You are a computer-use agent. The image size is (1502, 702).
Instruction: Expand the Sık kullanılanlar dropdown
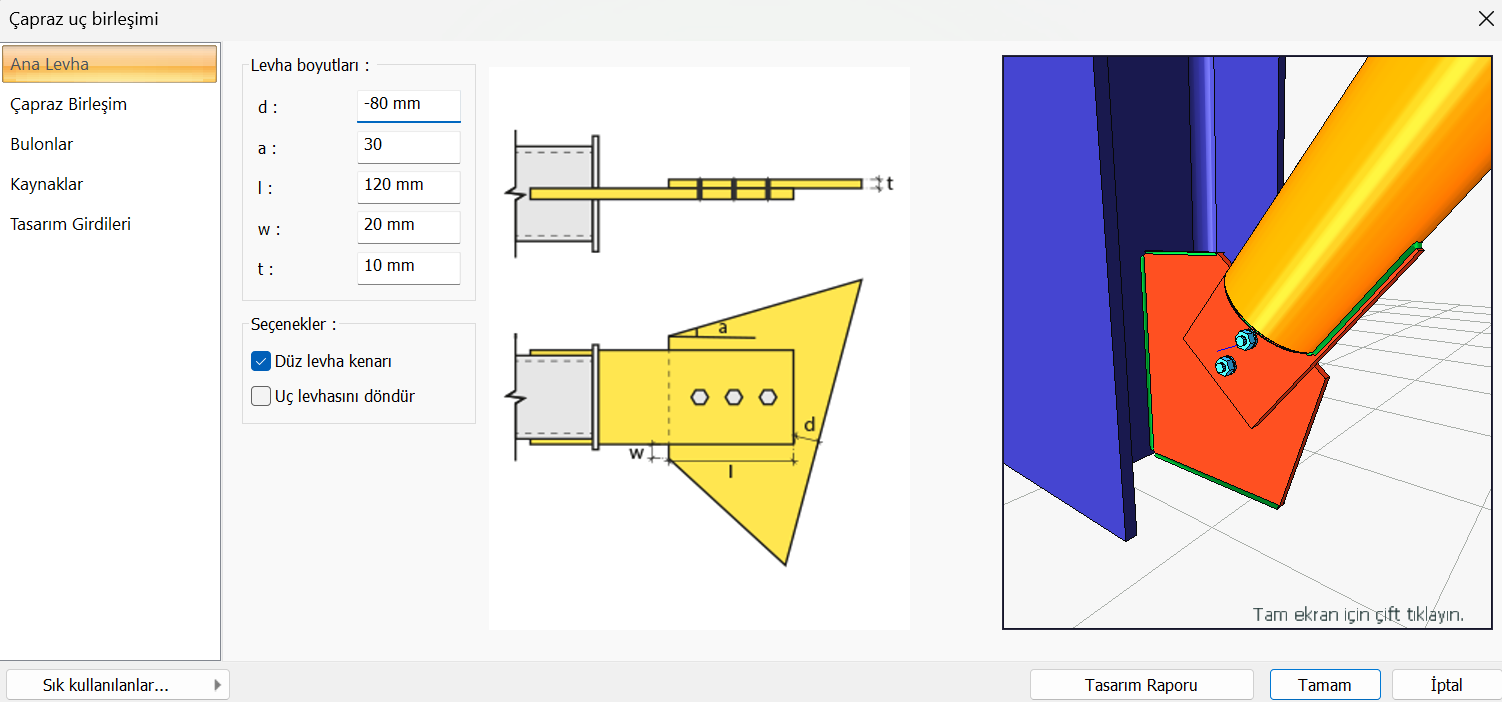(117, 685)
